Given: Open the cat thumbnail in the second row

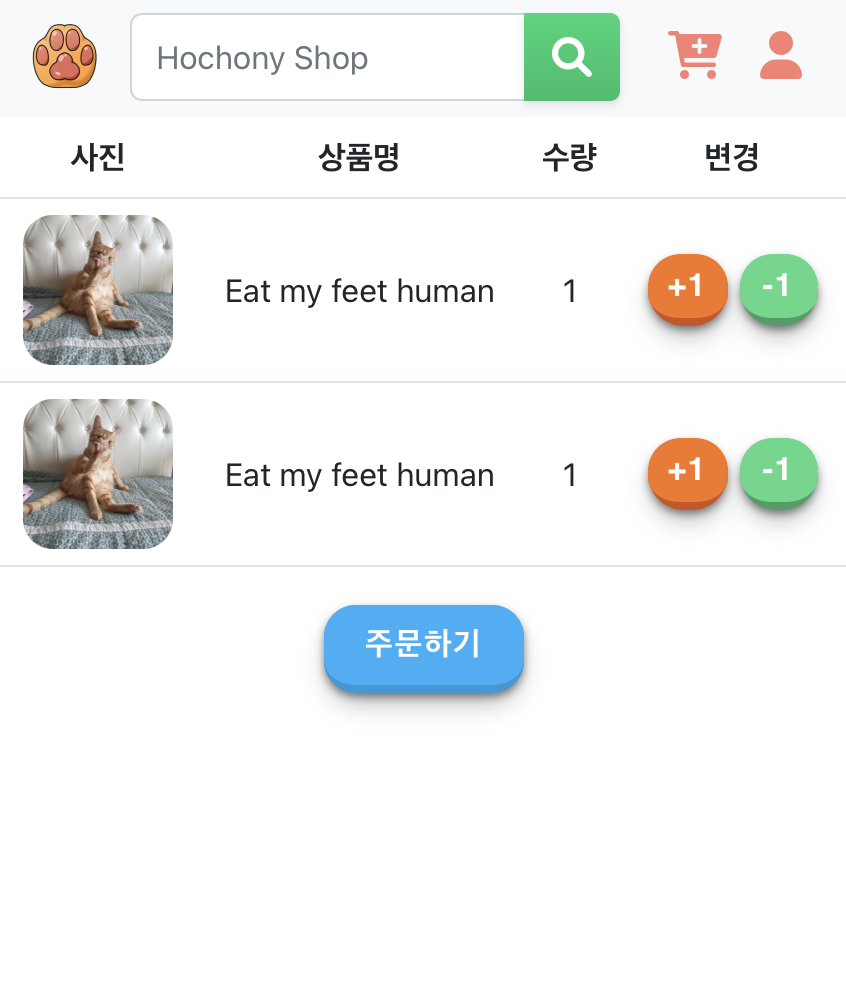Looking at the screenshot, I should coord(98,474).
